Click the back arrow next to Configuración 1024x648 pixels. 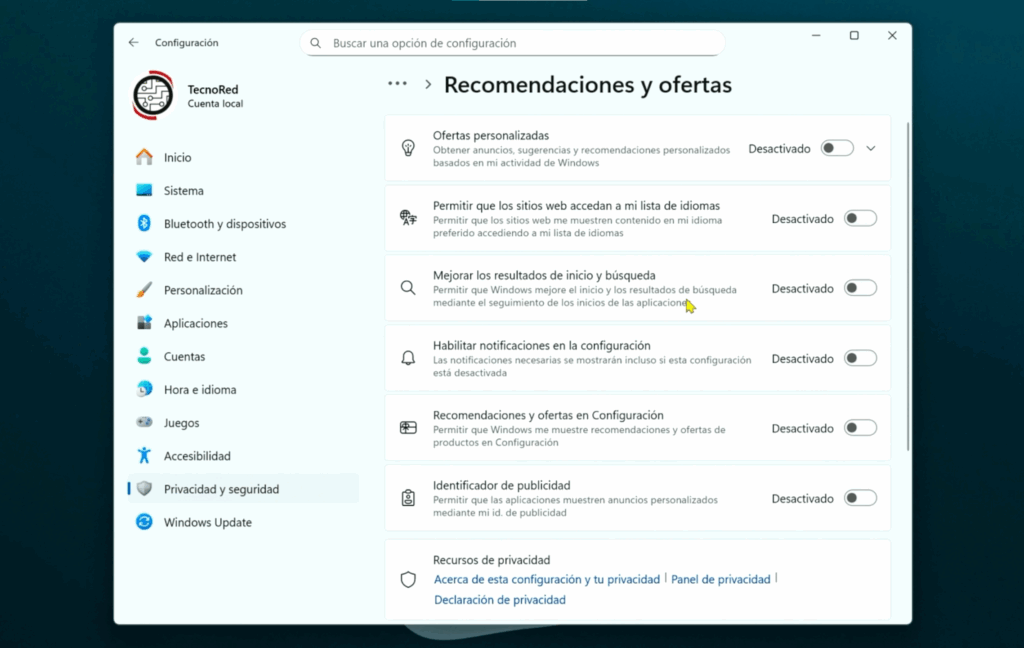131,43
